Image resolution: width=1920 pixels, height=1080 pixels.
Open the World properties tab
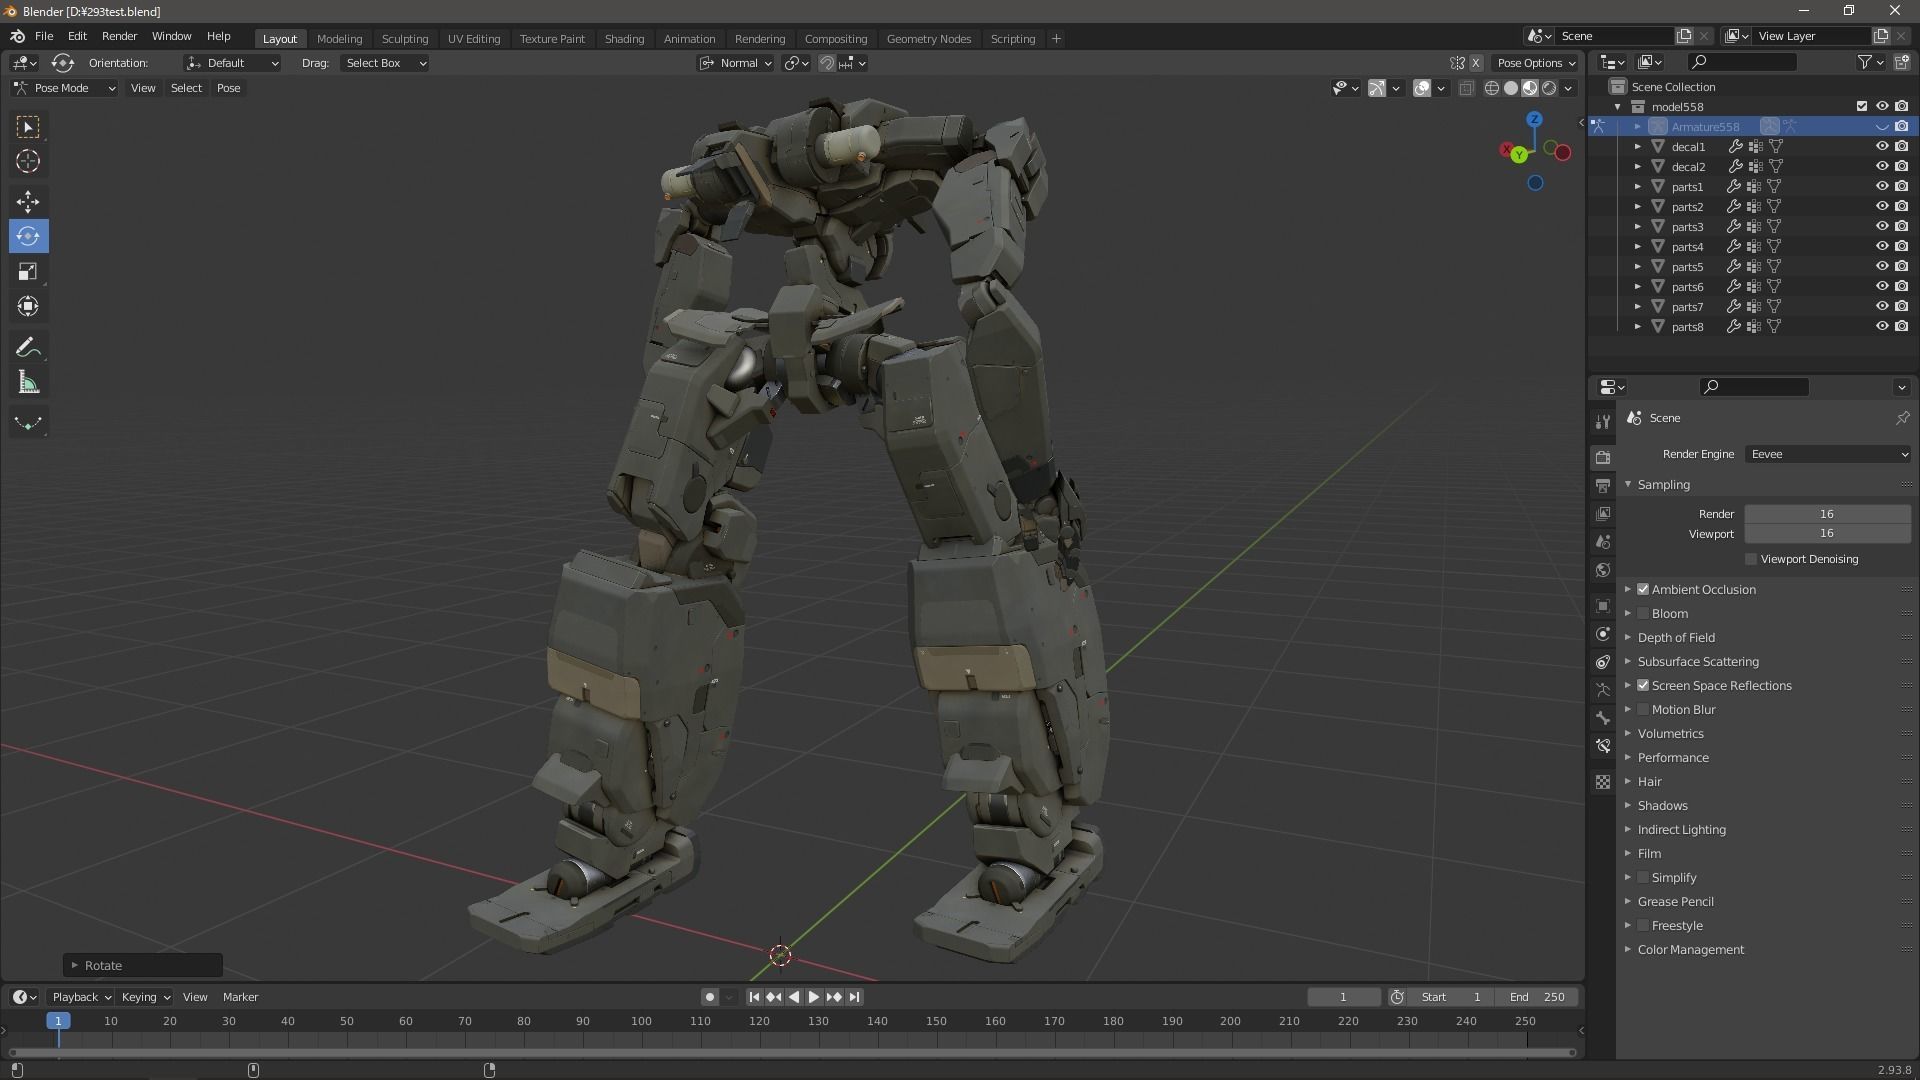[x=1603, y=570]
